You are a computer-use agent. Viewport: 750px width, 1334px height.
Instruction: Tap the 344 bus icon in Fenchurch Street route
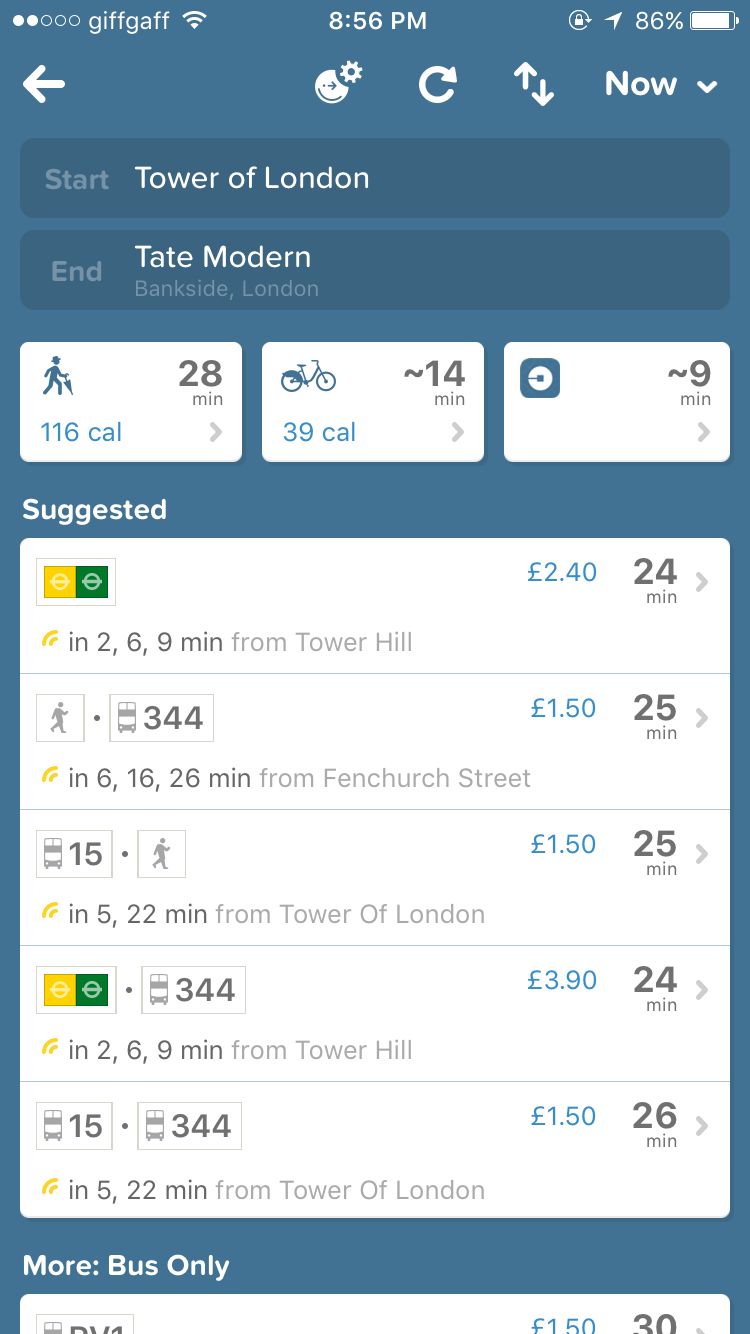(x=161, y=718)
